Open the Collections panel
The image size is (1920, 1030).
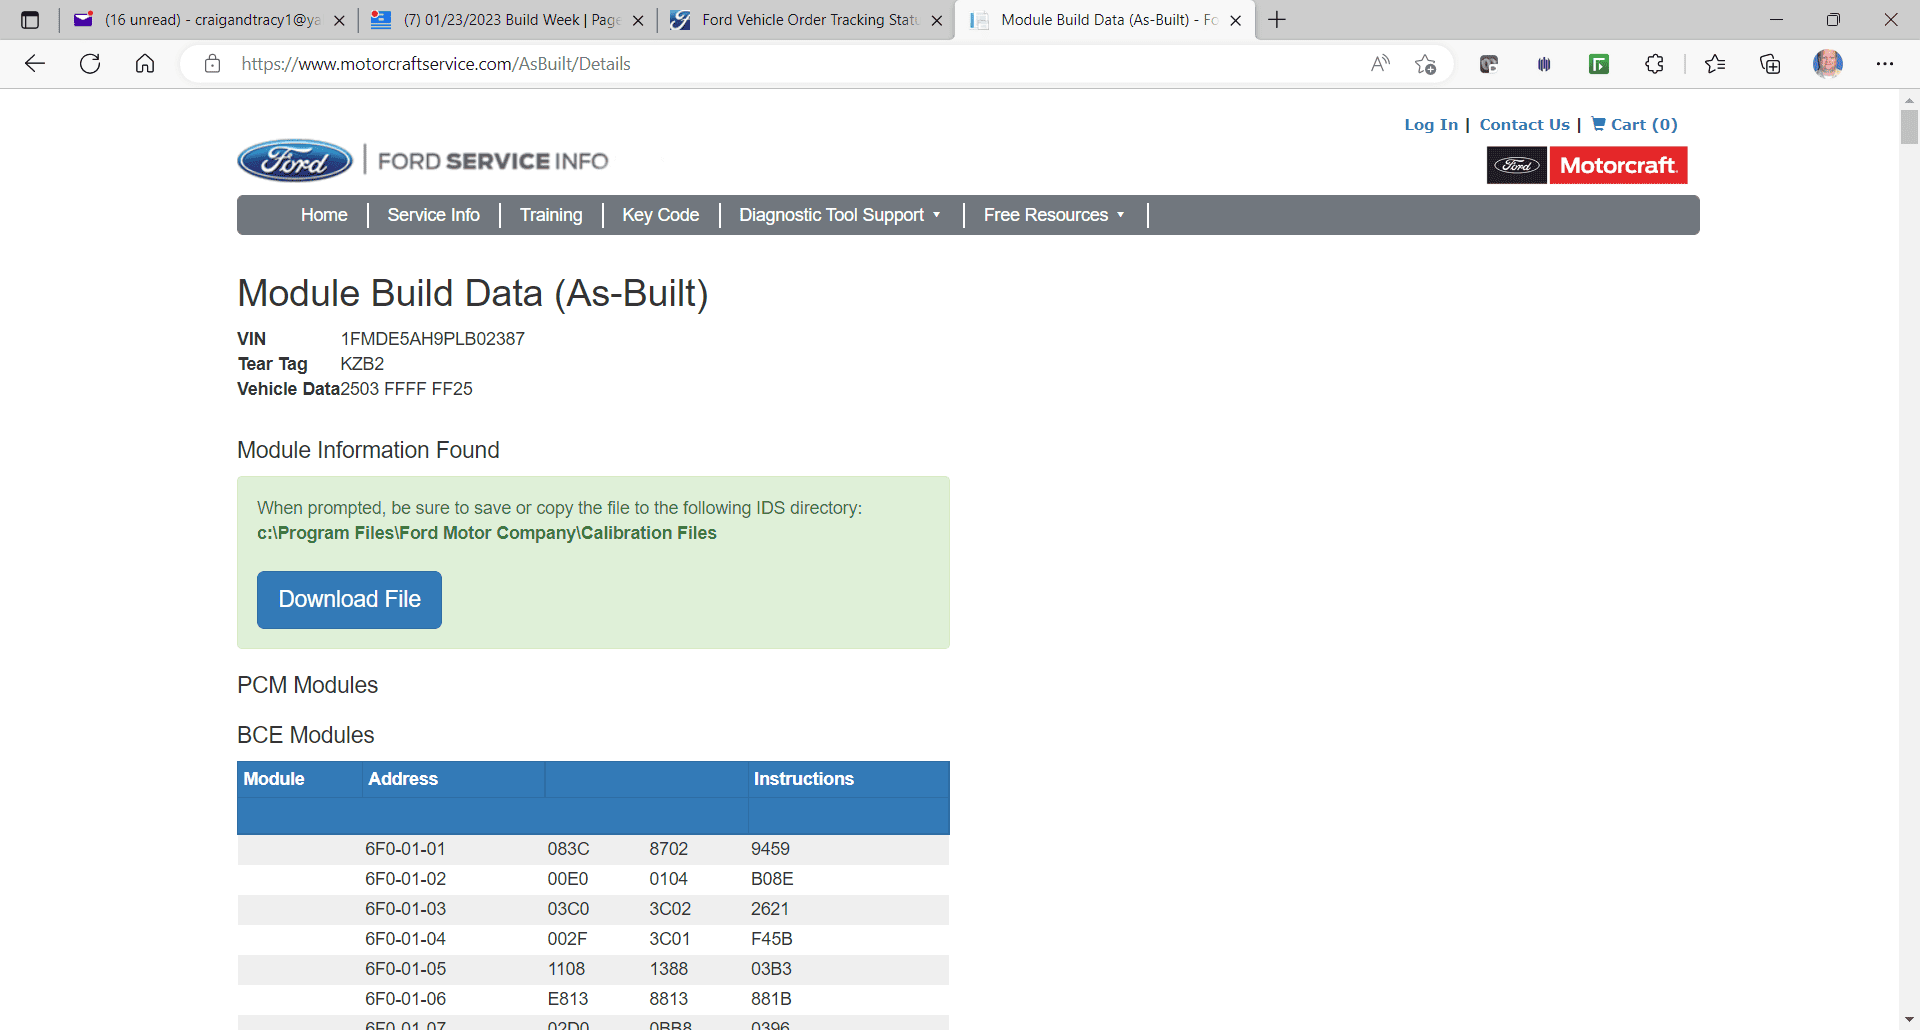[1770, 64]
